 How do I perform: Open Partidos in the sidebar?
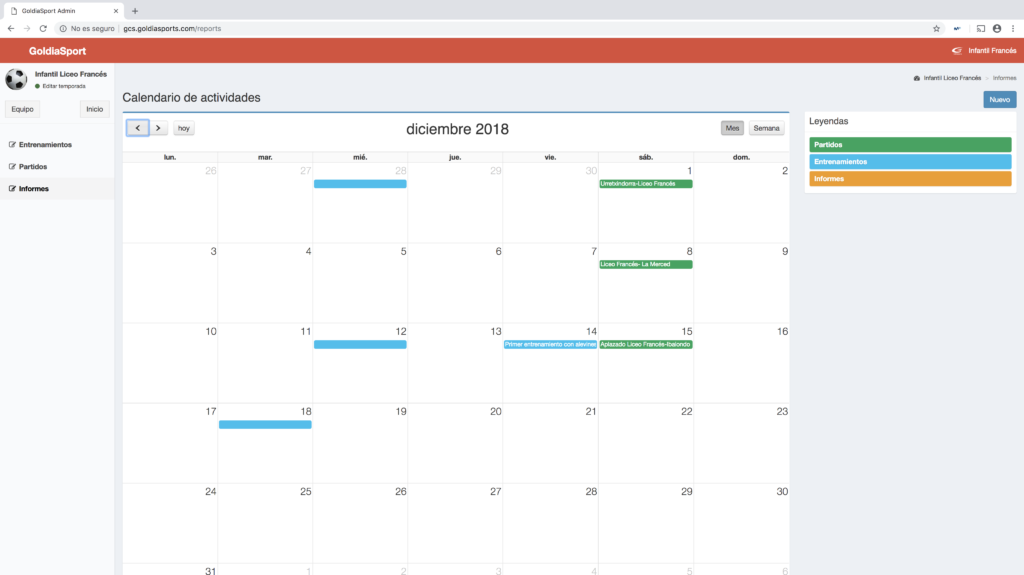(x=33, y=167)
